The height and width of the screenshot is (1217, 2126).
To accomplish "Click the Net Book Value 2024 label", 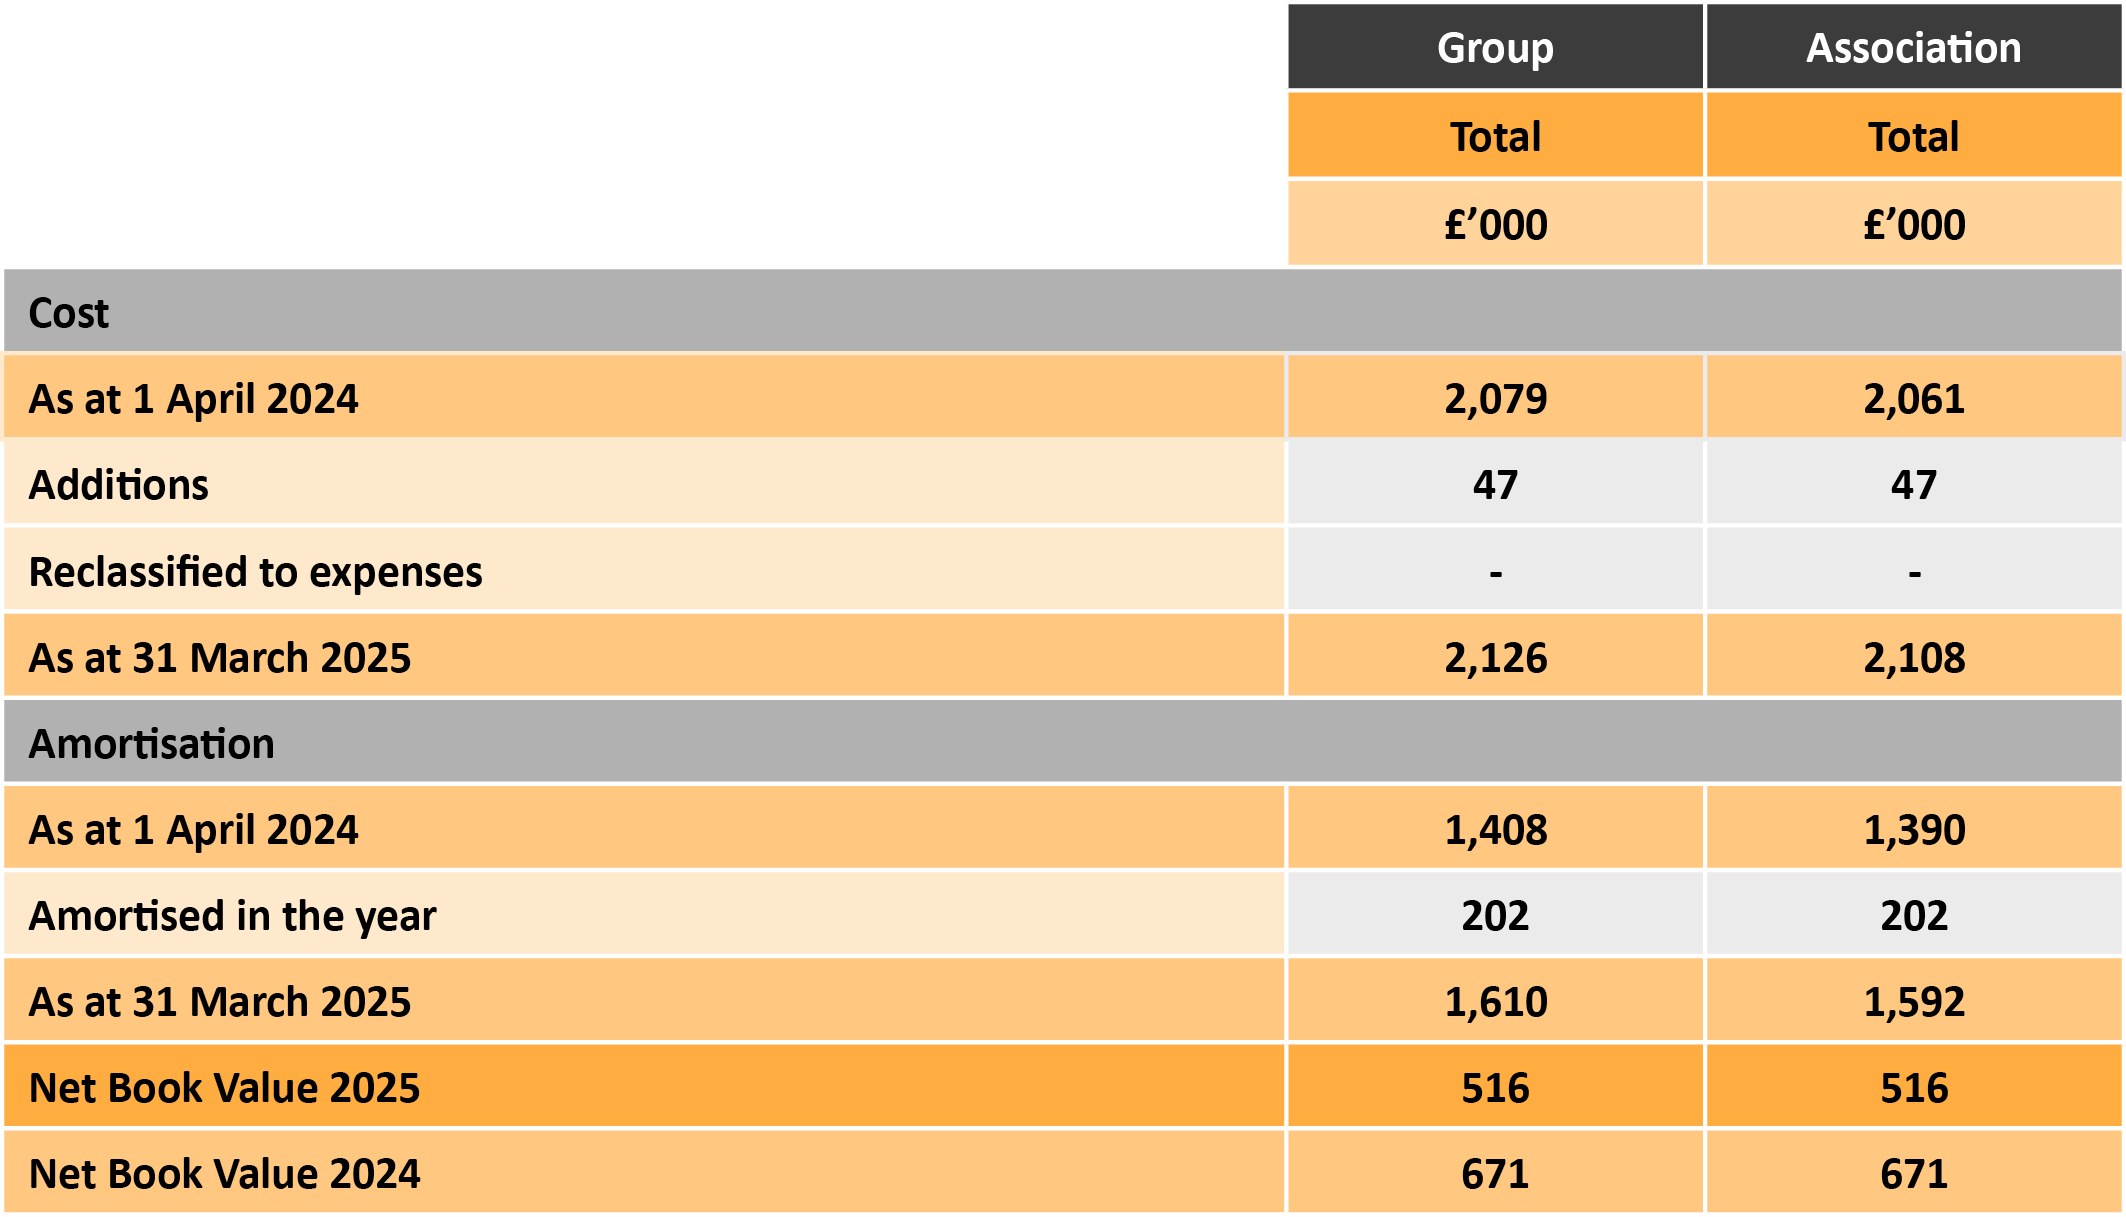I will pyautogui.click(x=224, y=1174).
